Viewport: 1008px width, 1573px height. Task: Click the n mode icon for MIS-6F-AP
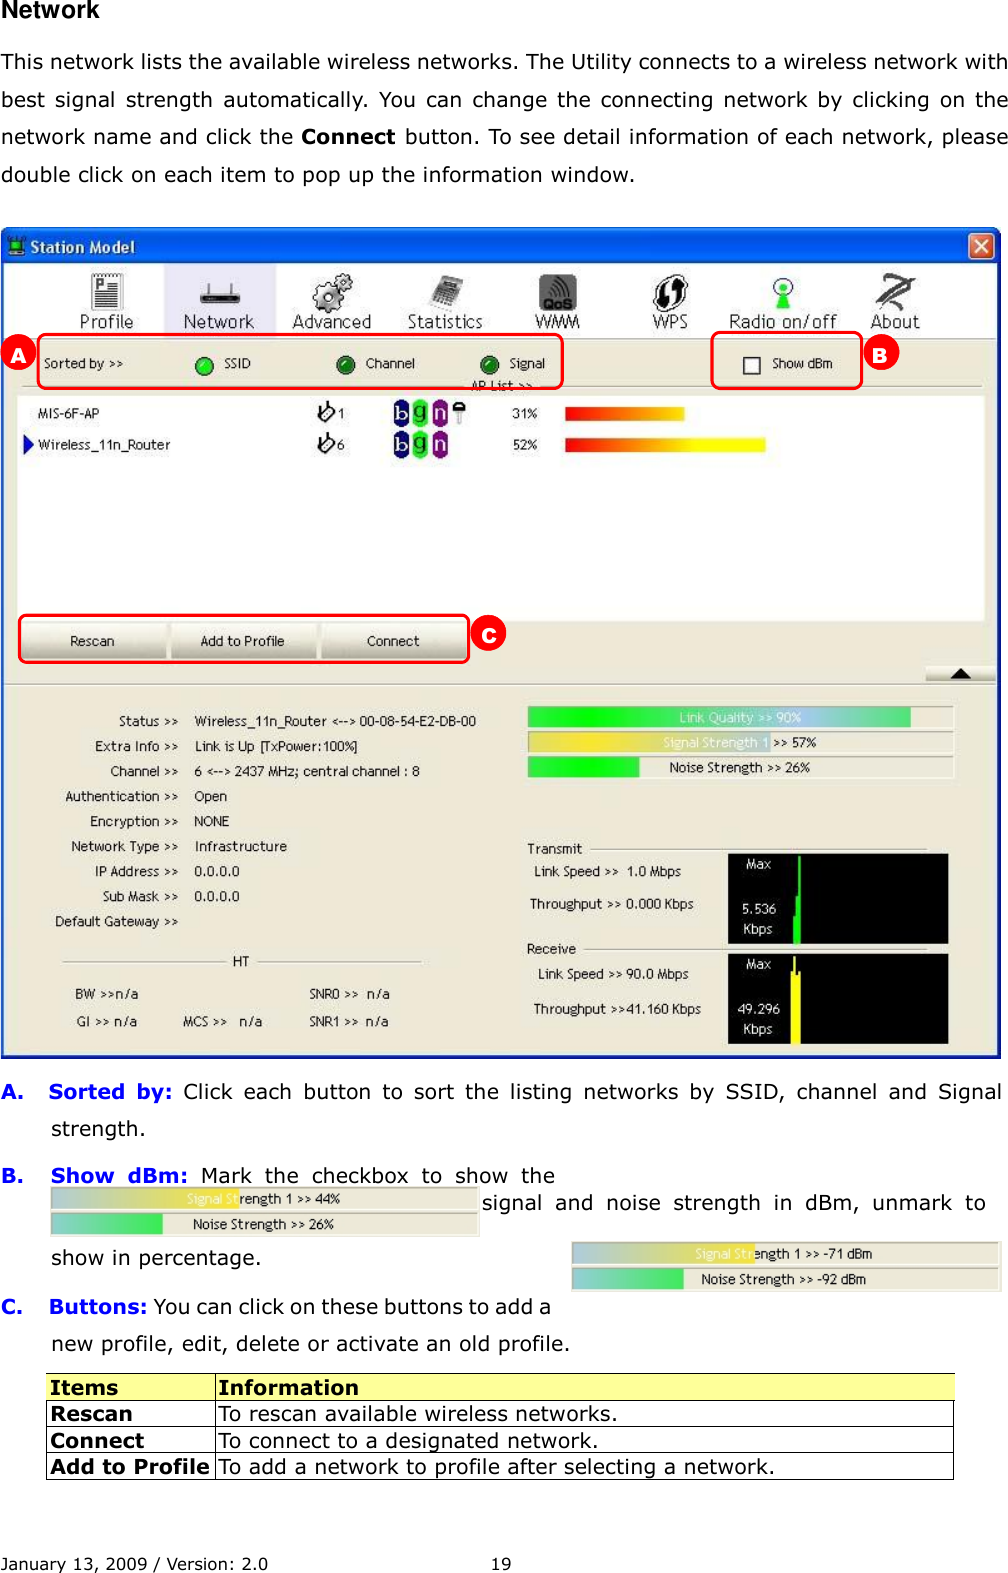pyautogui.click(x=439, y=412)
